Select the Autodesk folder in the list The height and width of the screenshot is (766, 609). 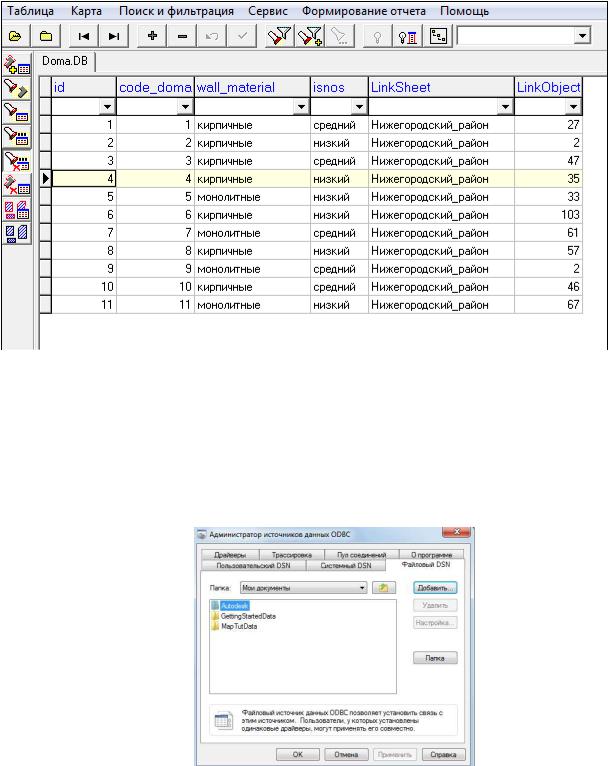(x=234, y=606)
